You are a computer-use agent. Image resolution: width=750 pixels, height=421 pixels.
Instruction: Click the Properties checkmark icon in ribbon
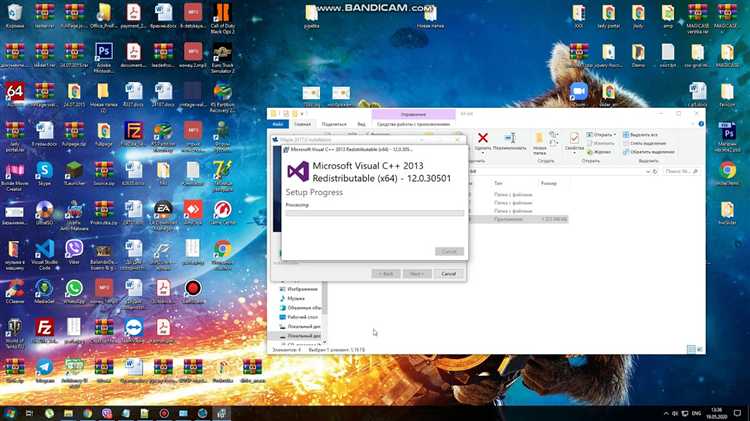(574, 138)
